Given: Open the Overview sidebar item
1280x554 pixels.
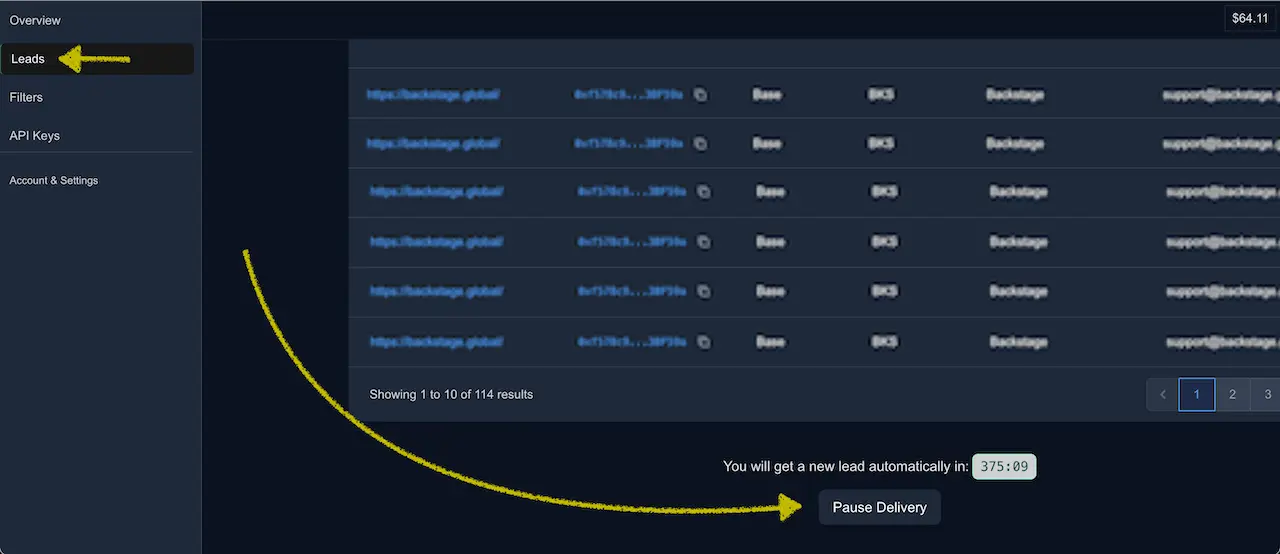Looking at the screenshot, I should tap(35, 20).
